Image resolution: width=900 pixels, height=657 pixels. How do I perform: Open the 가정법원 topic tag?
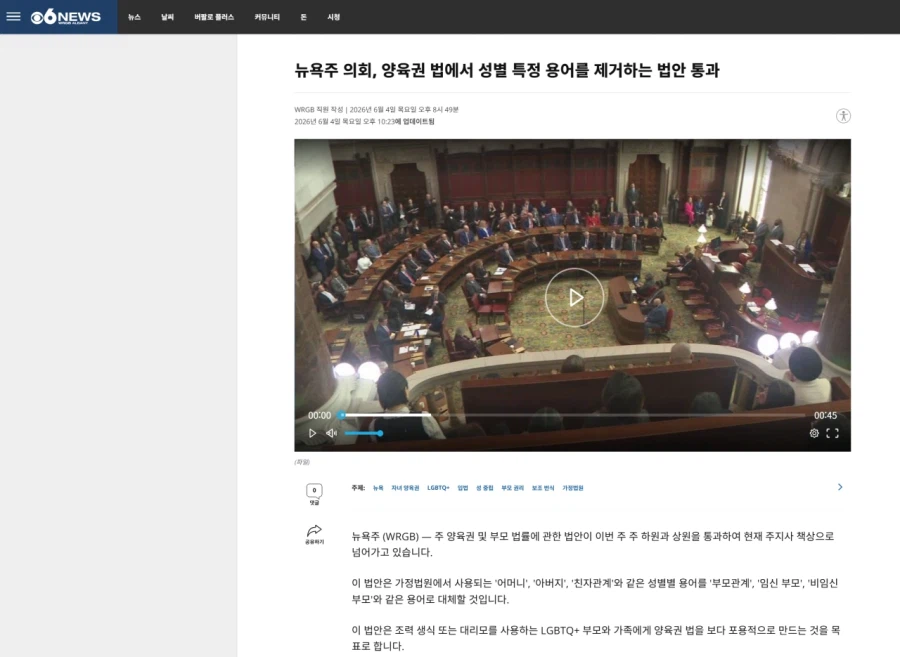[x=573, y=488]
